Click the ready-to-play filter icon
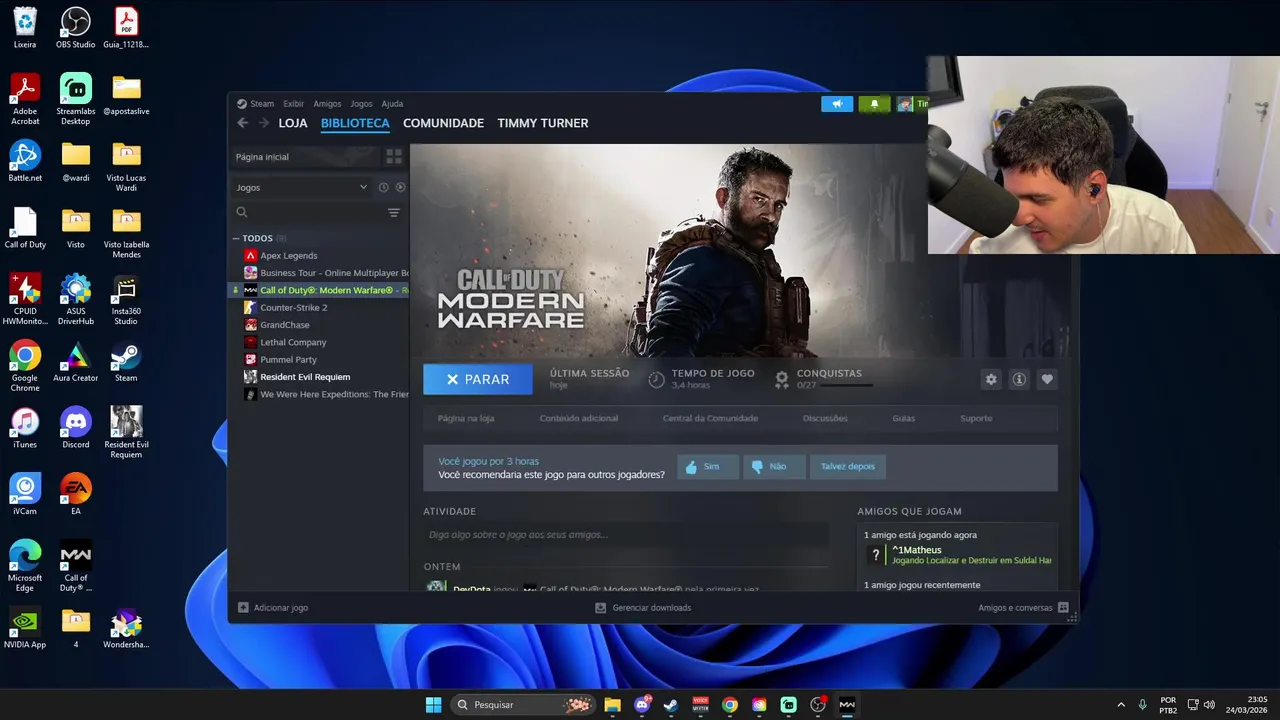This screenshot has height=720, width=1280. point(400,187)
